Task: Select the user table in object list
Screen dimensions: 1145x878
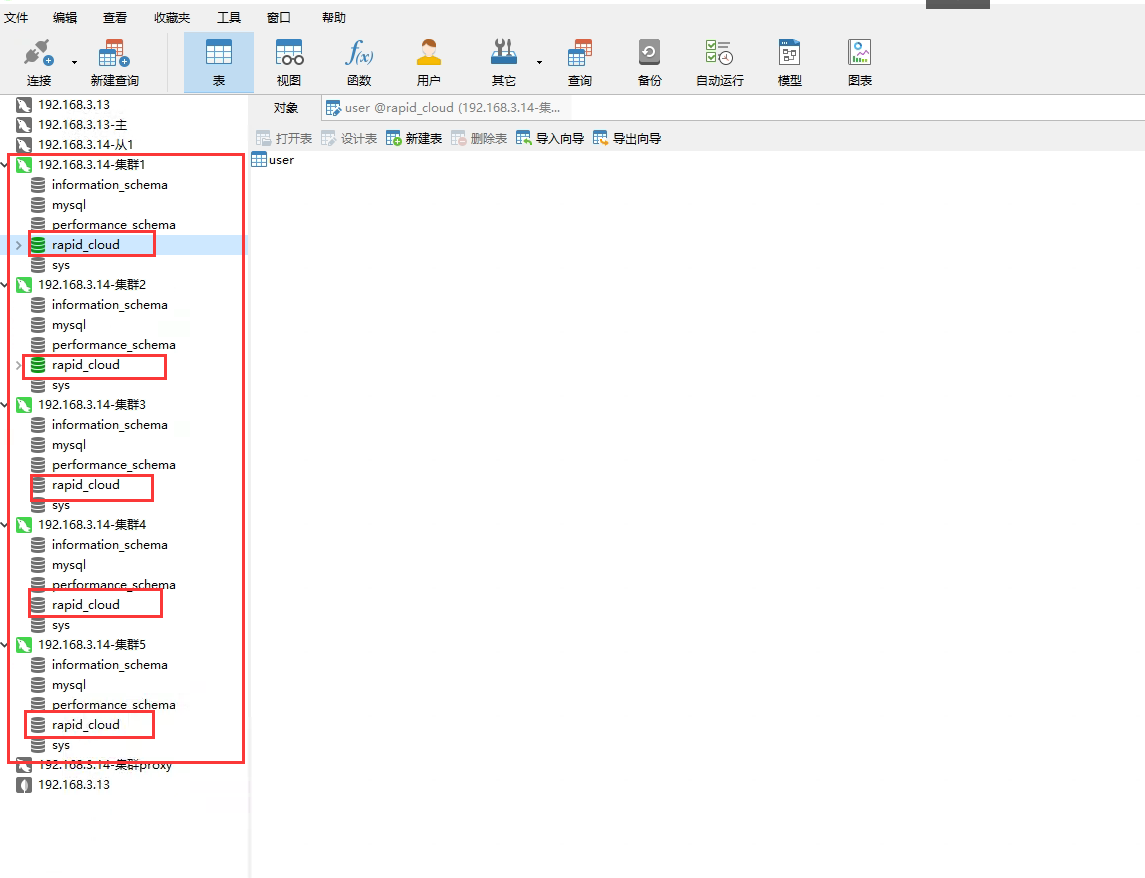Action: [x=272, y=160]
